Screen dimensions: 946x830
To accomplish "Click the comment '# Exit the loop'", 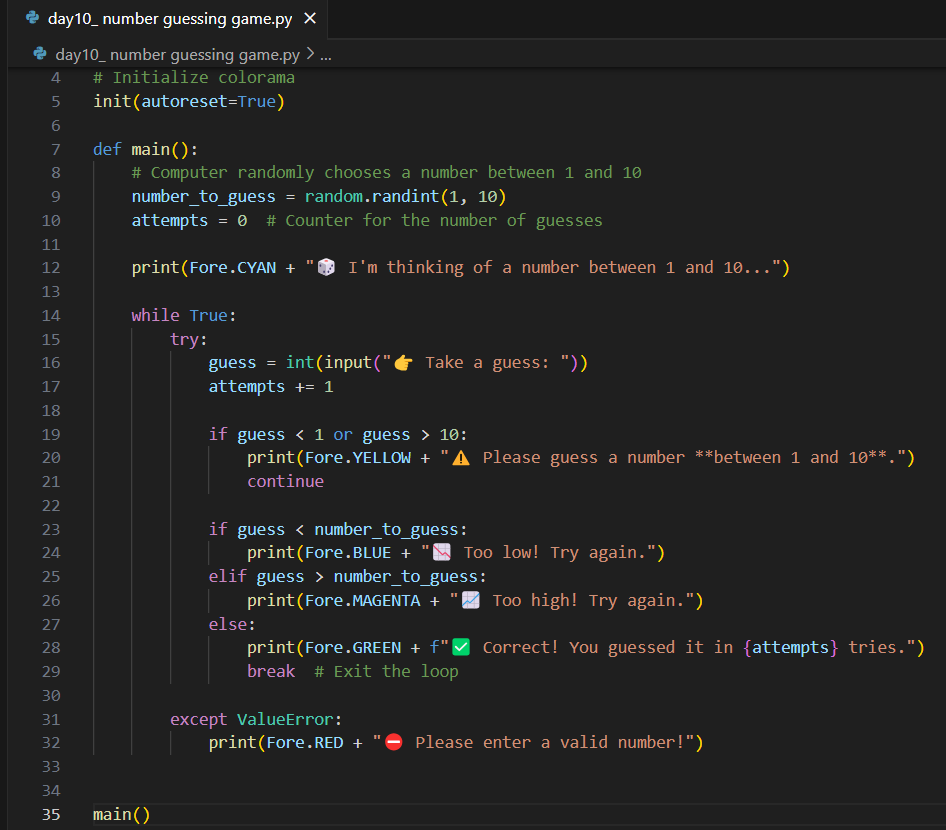I will [387, 671].
